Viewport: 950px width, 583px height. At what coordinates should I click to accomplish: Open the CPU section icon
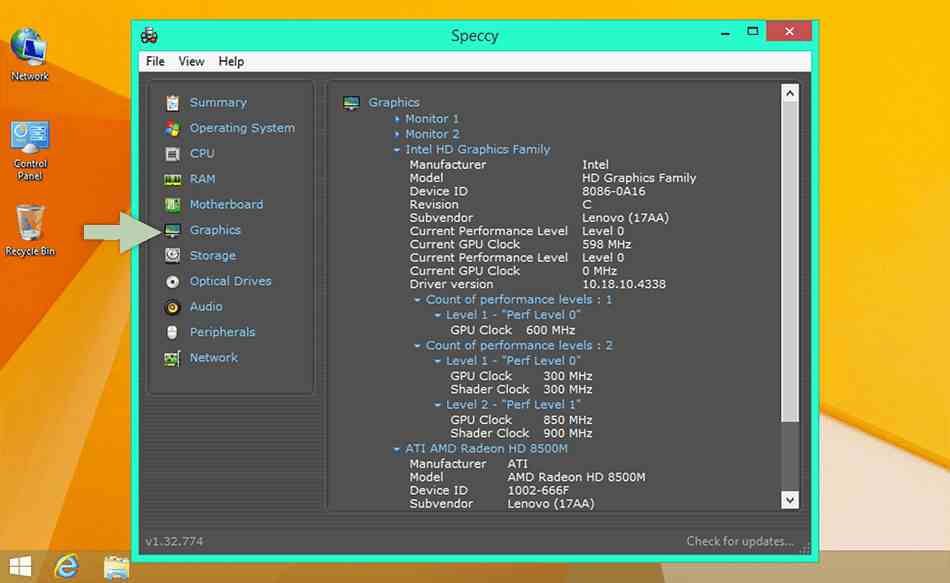click(x=172, y=154)
